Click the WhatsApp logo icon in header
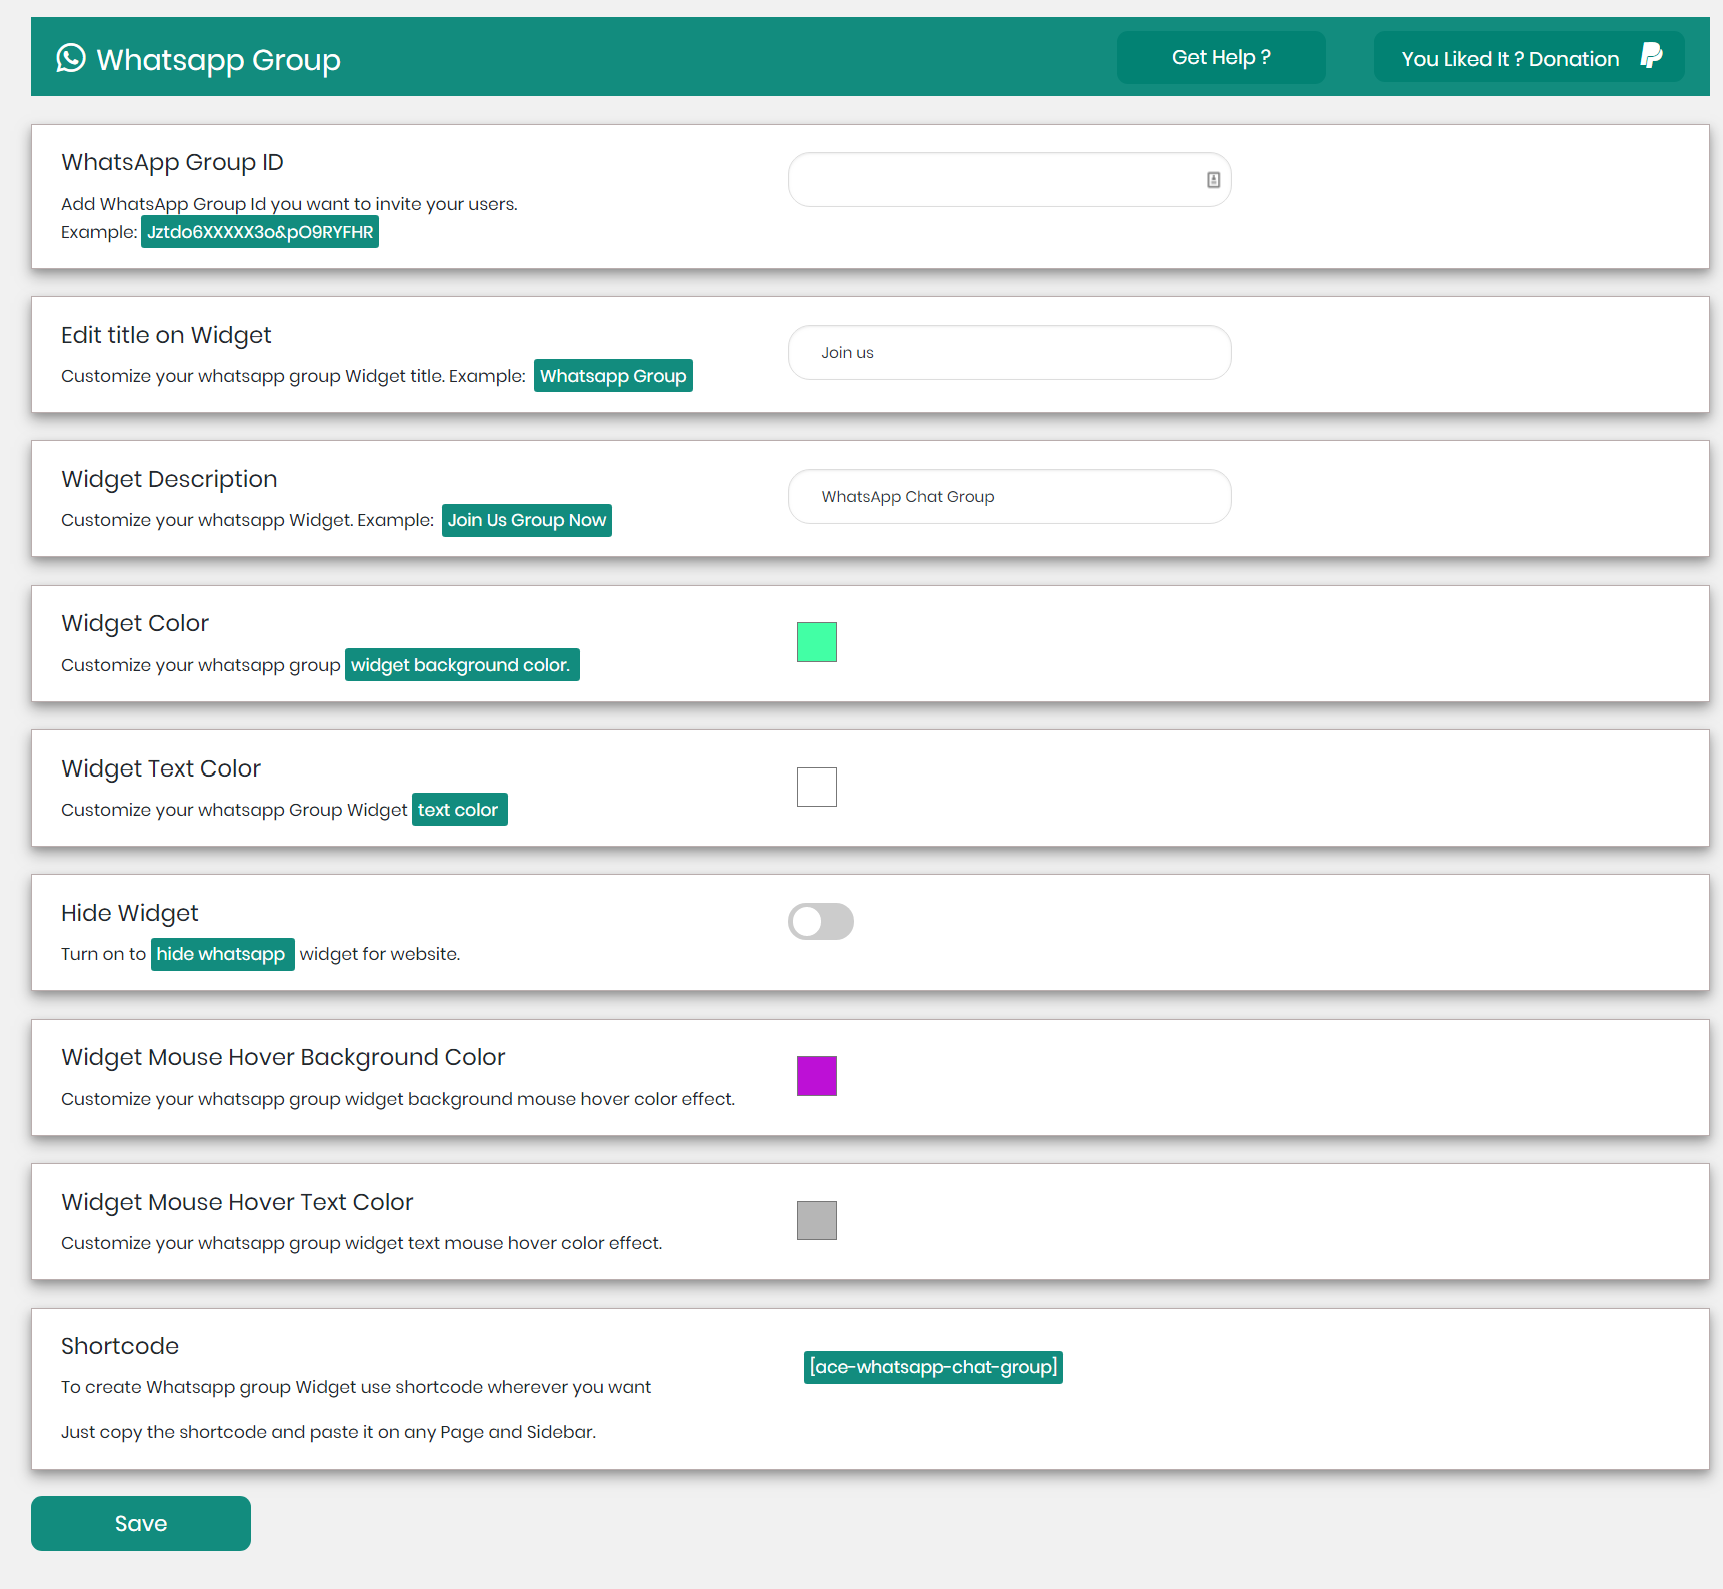This screenshot has width=1723, height=1589. point(71,58)
